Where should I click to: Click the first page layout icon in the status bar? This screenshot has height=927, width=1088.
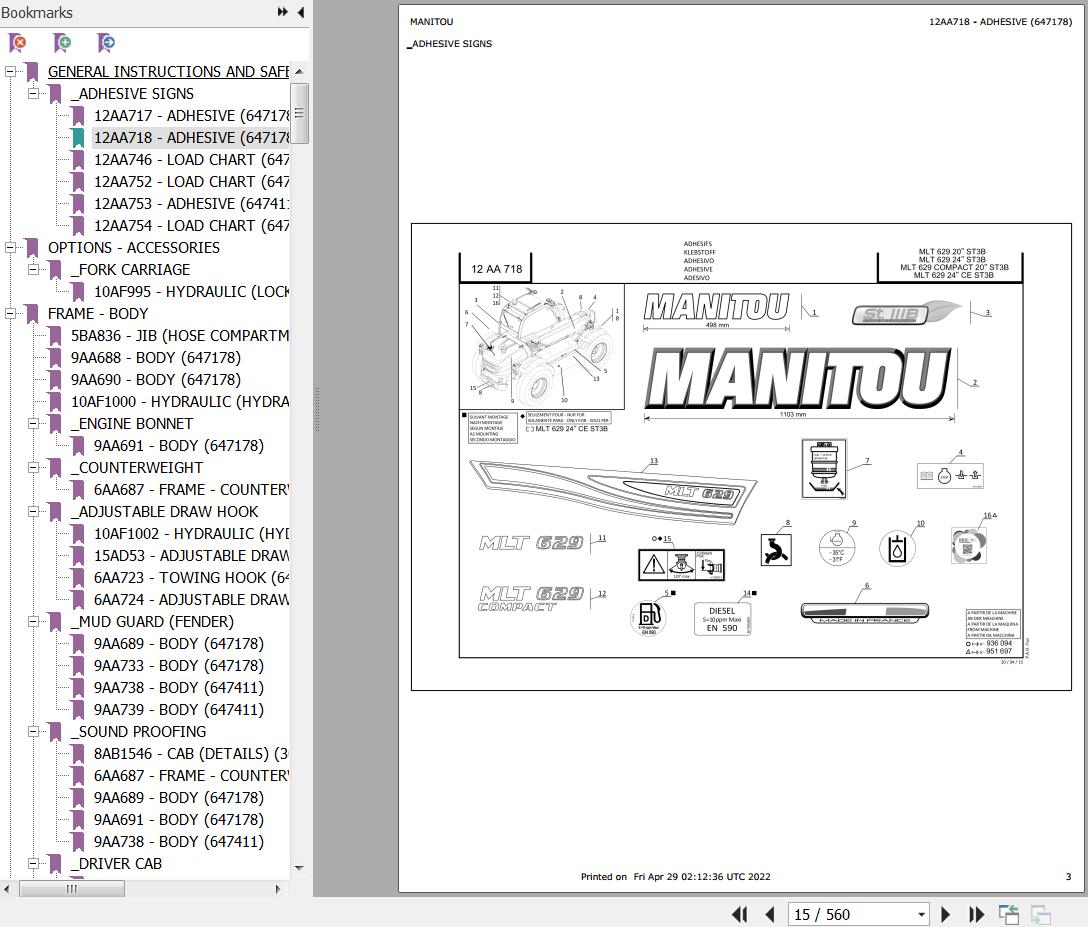(x=1008, y=915)
